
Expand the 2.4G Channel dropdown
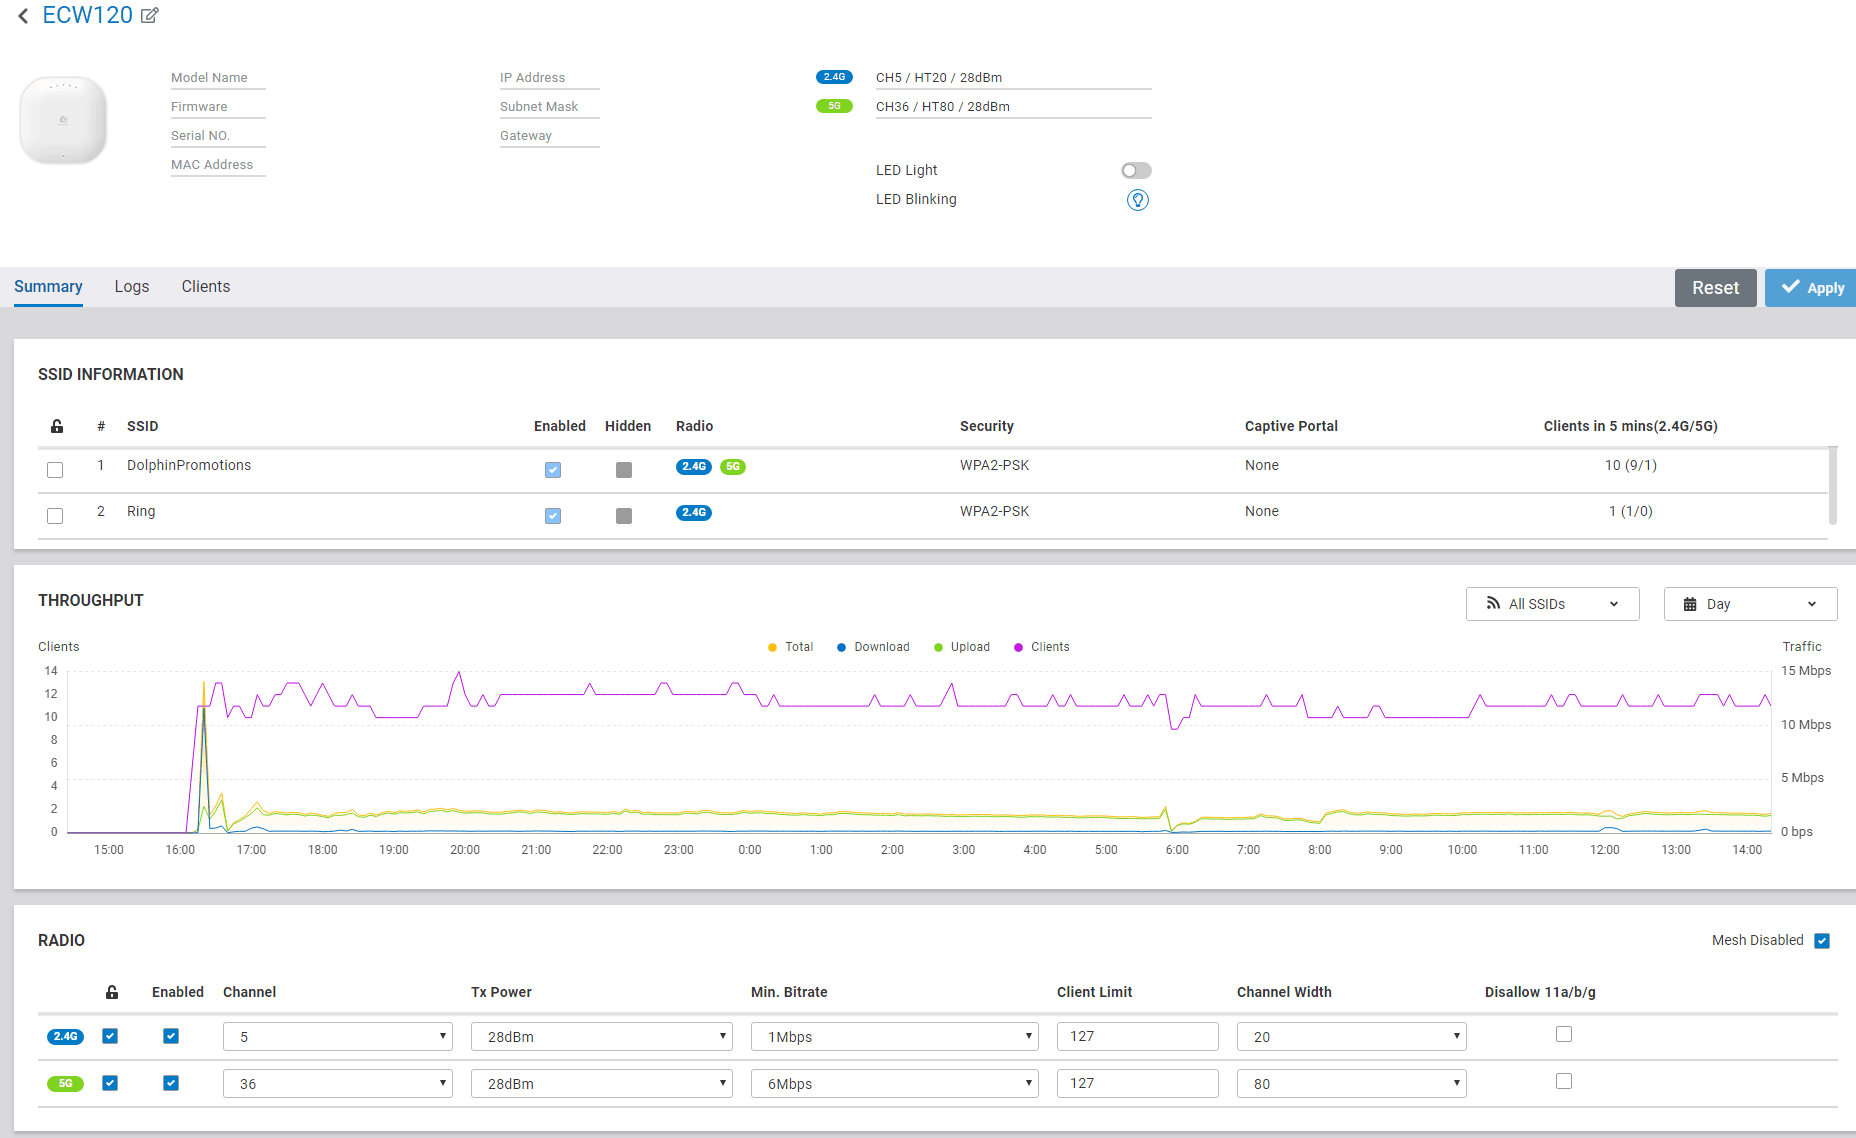(x=337, y=1037)
